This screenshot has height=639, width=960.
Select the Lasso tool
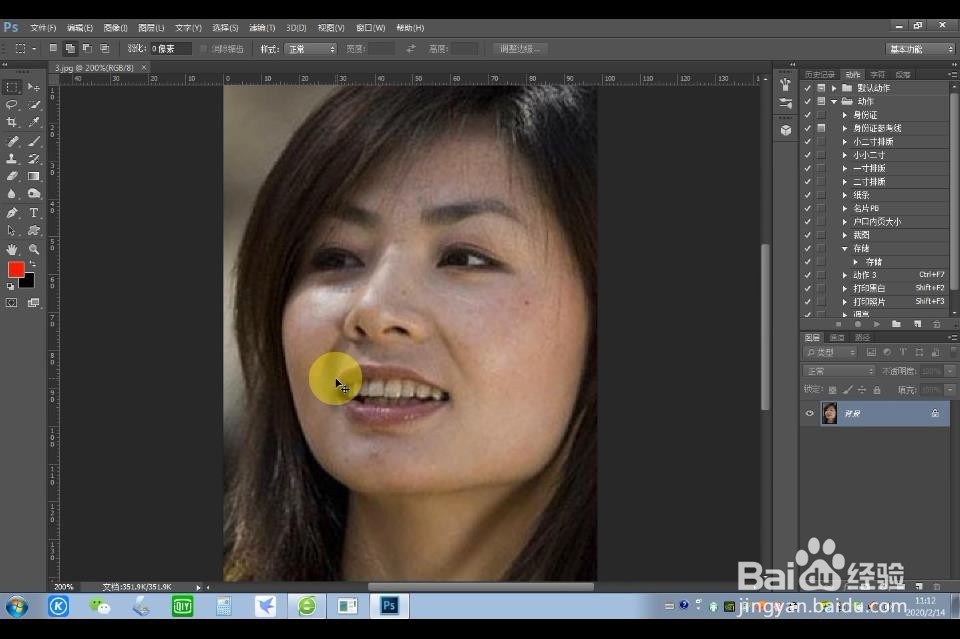12,105
